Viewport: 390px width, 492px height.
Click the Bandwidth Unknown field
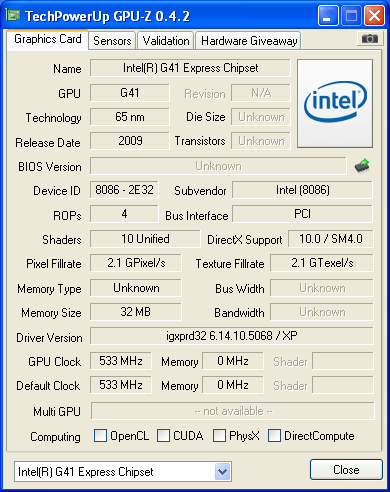pyautogui.click(x=322, y=312)
